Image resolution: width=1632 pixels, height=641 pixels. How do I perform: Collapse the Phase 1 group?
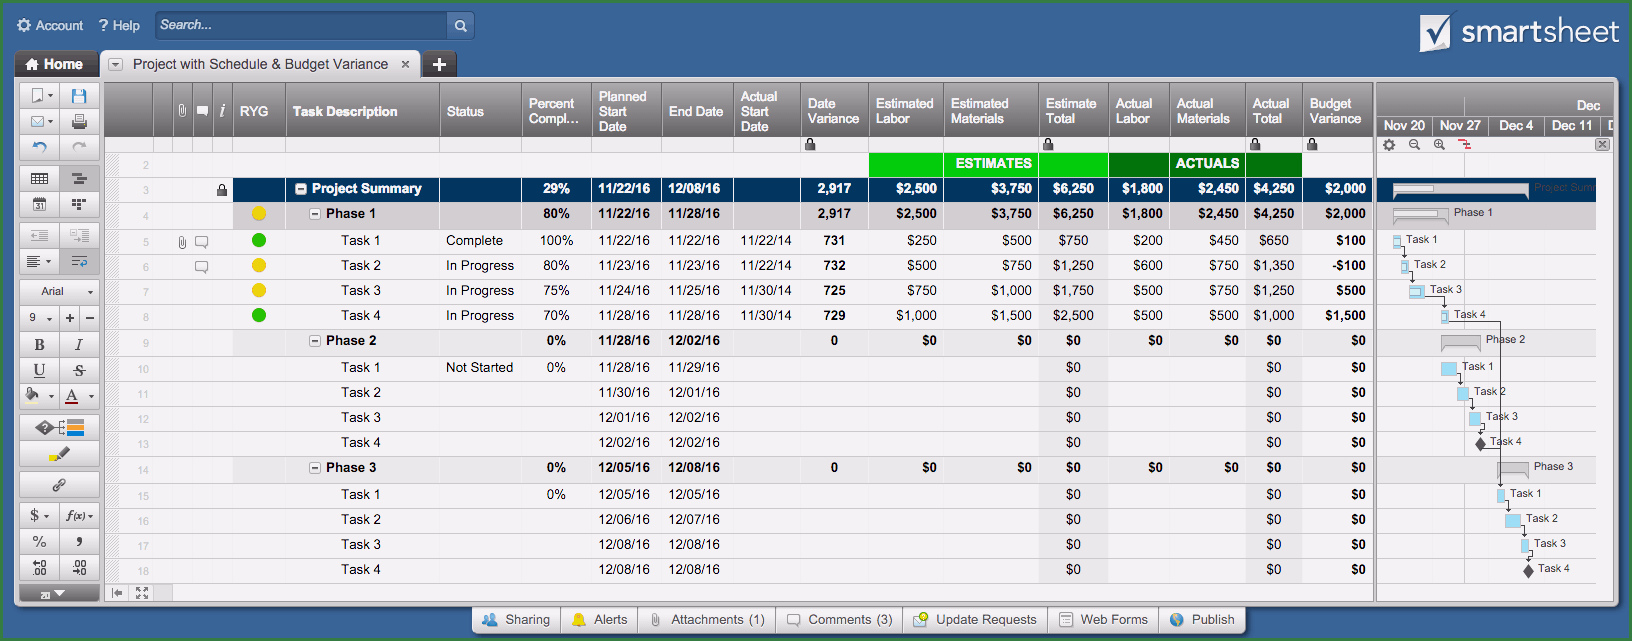[315, 214]
